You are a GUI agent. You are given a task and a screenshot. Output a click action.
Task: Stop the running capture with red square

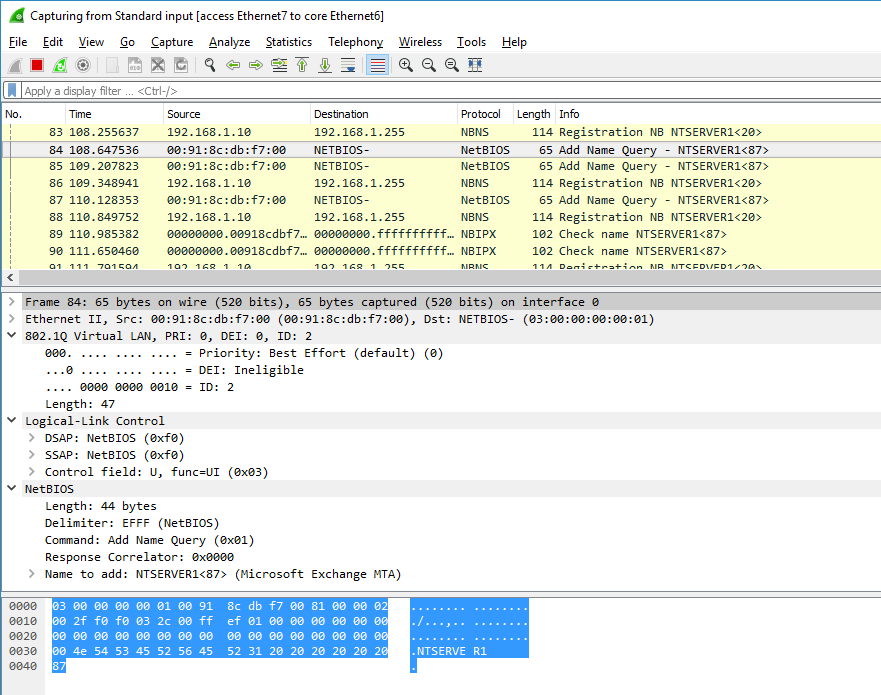(x=37, y=65)
